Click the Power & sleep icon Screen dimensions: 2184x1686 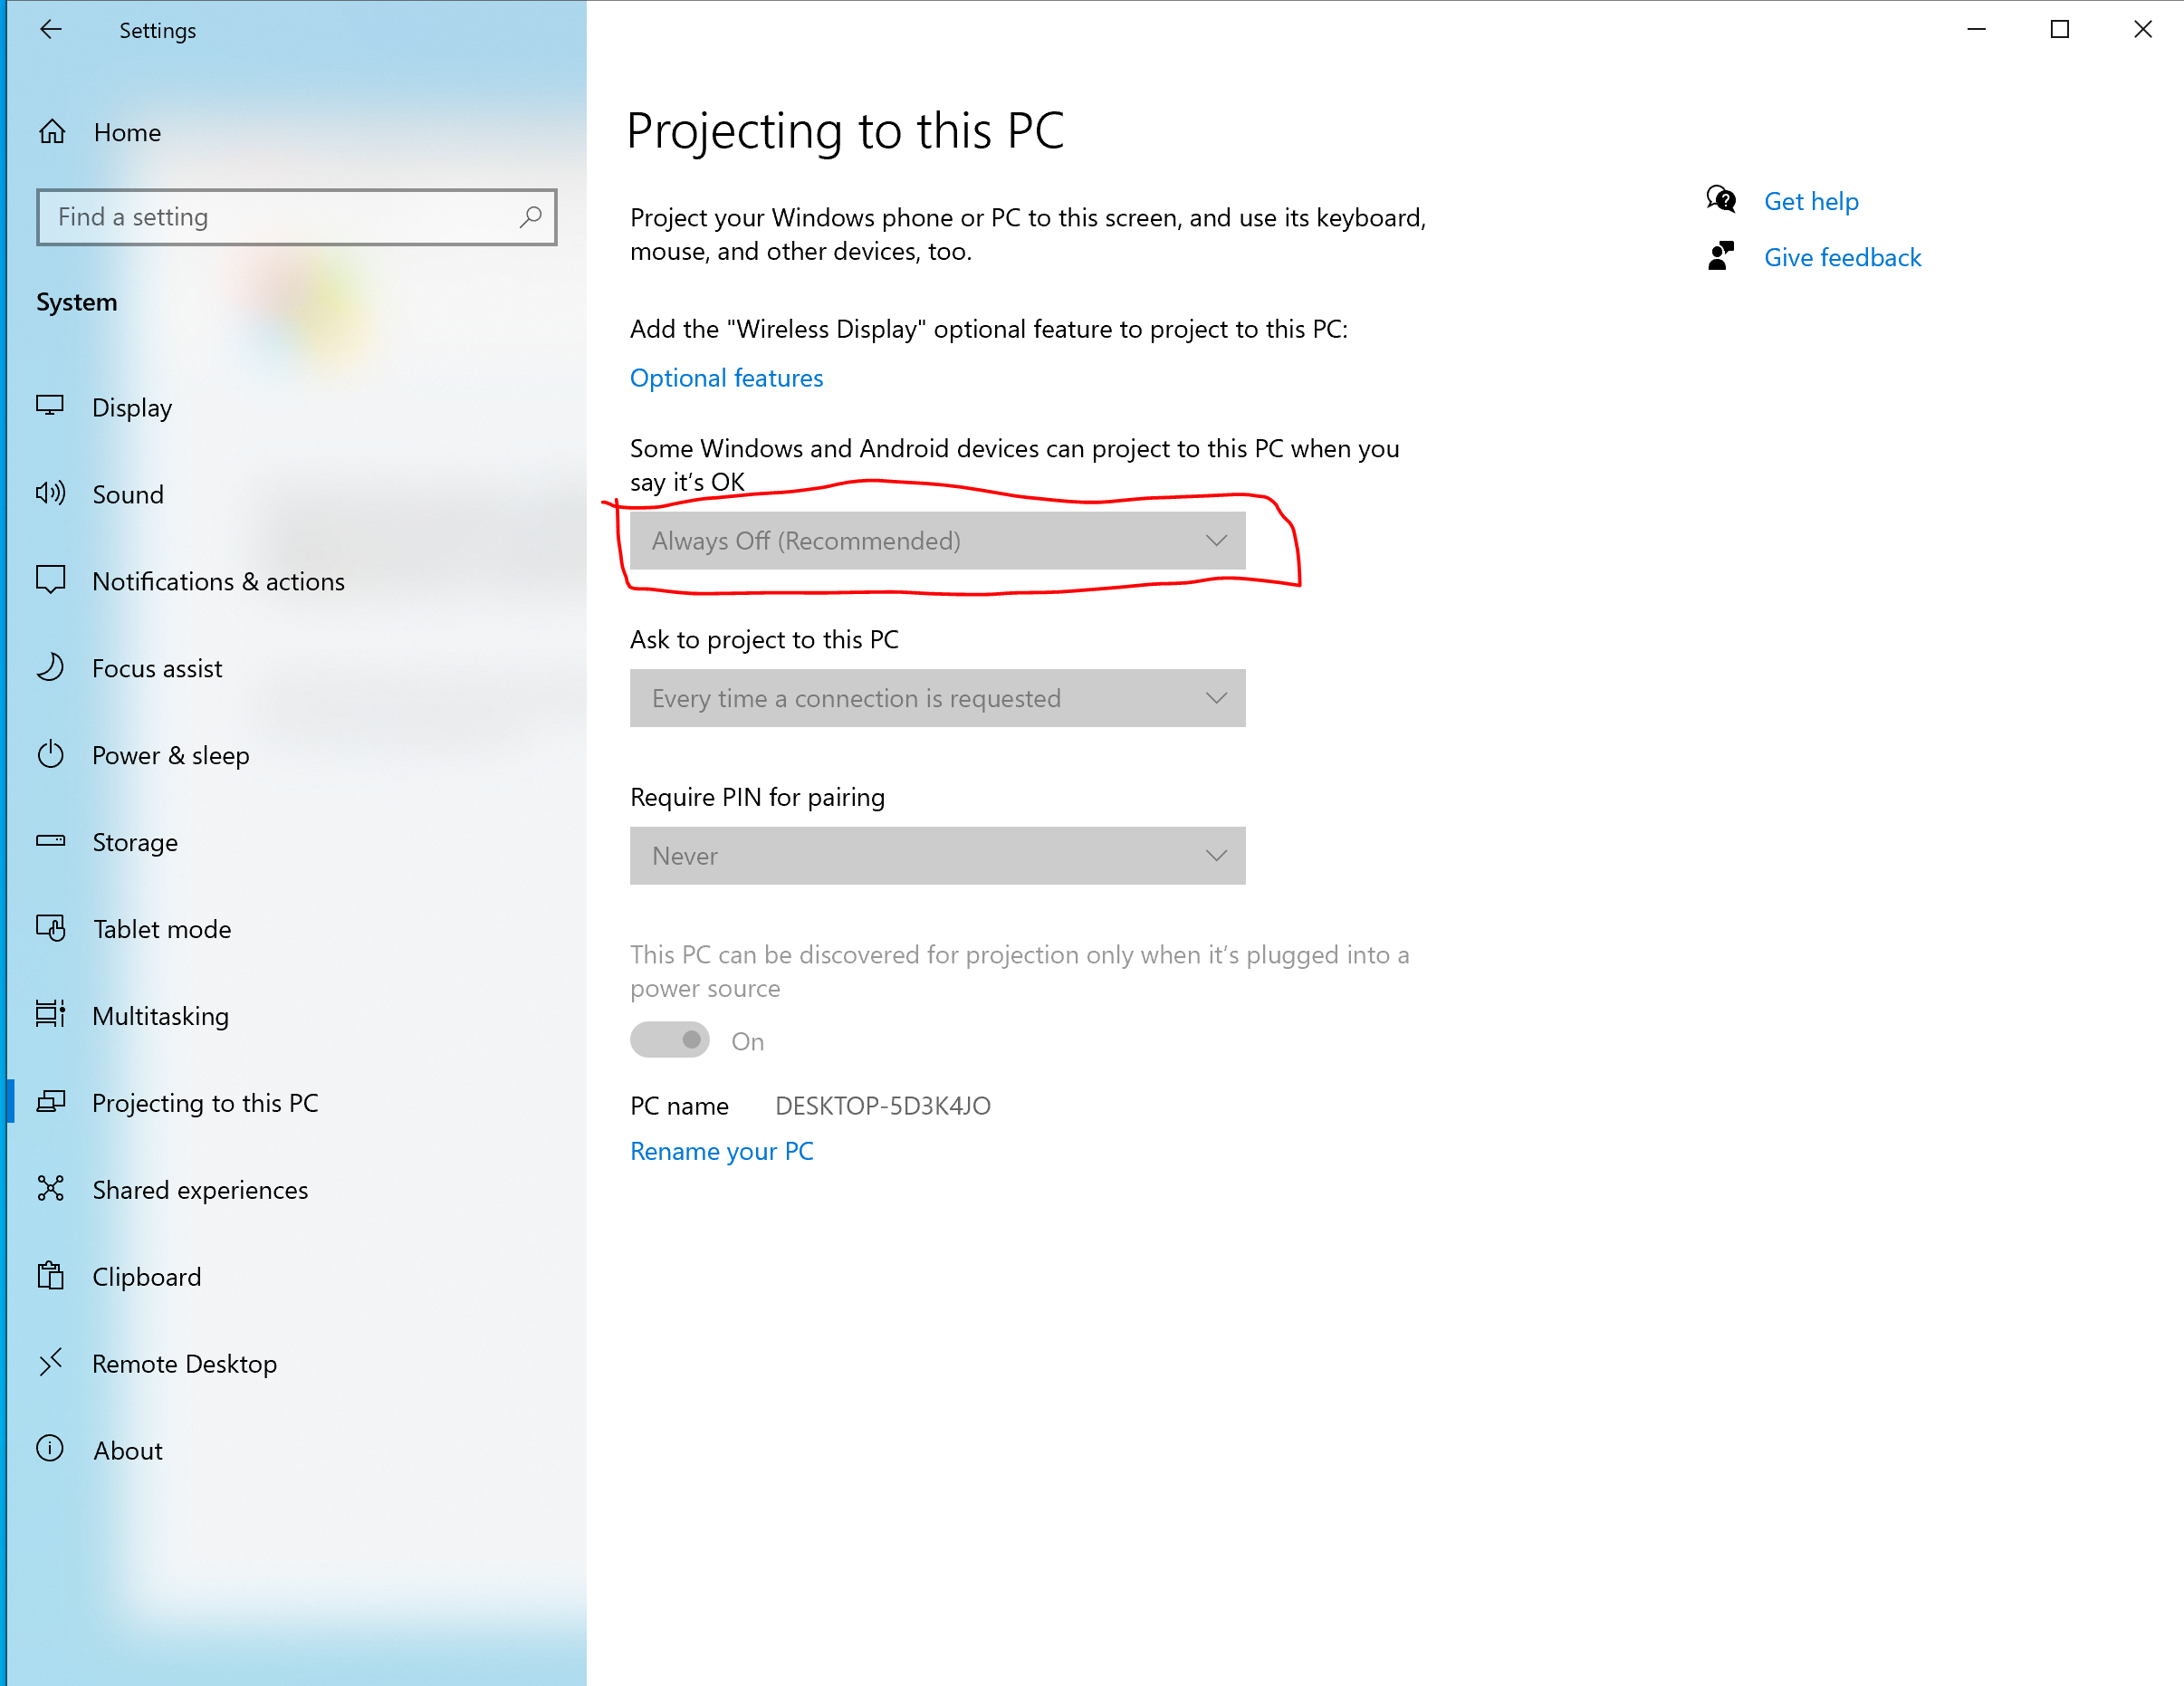click(x=50, y=754)
